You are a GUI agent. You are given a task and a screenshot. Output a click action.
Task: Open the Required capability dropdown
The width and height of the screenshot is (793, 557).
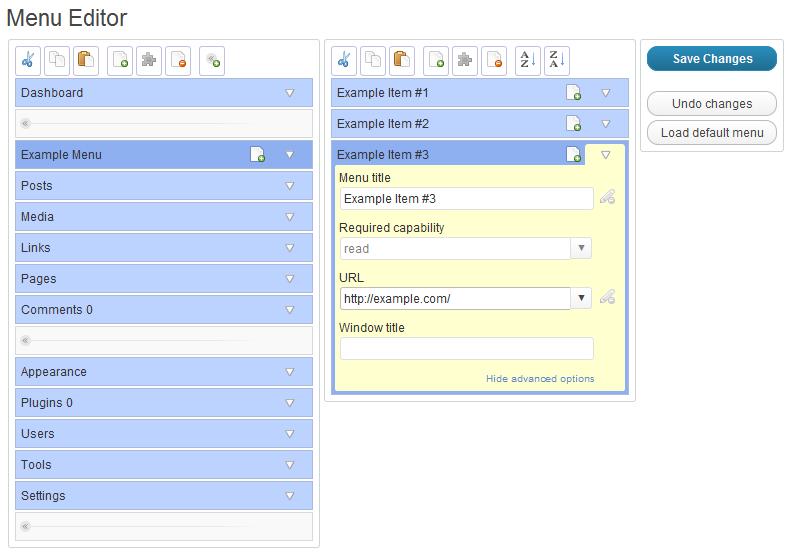click(x=581, y=248)
